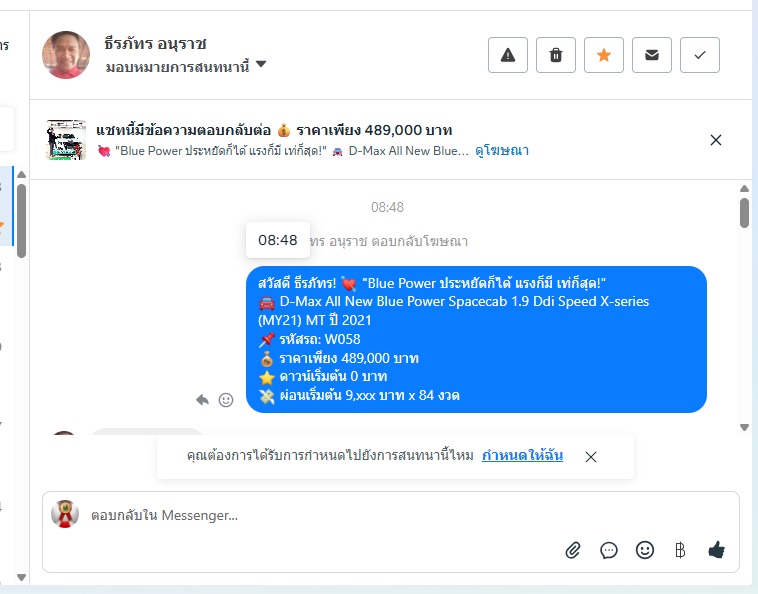Click the ad thumbnail image in banner

pyautogui.click(x=66, y=140)
